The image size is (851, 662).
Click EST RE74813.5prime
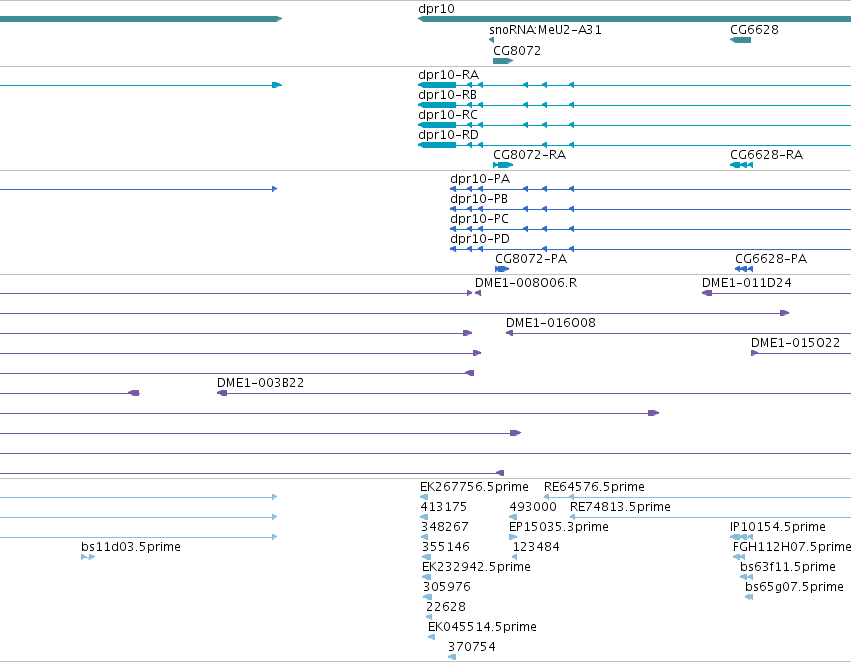(x=620, y=507)
